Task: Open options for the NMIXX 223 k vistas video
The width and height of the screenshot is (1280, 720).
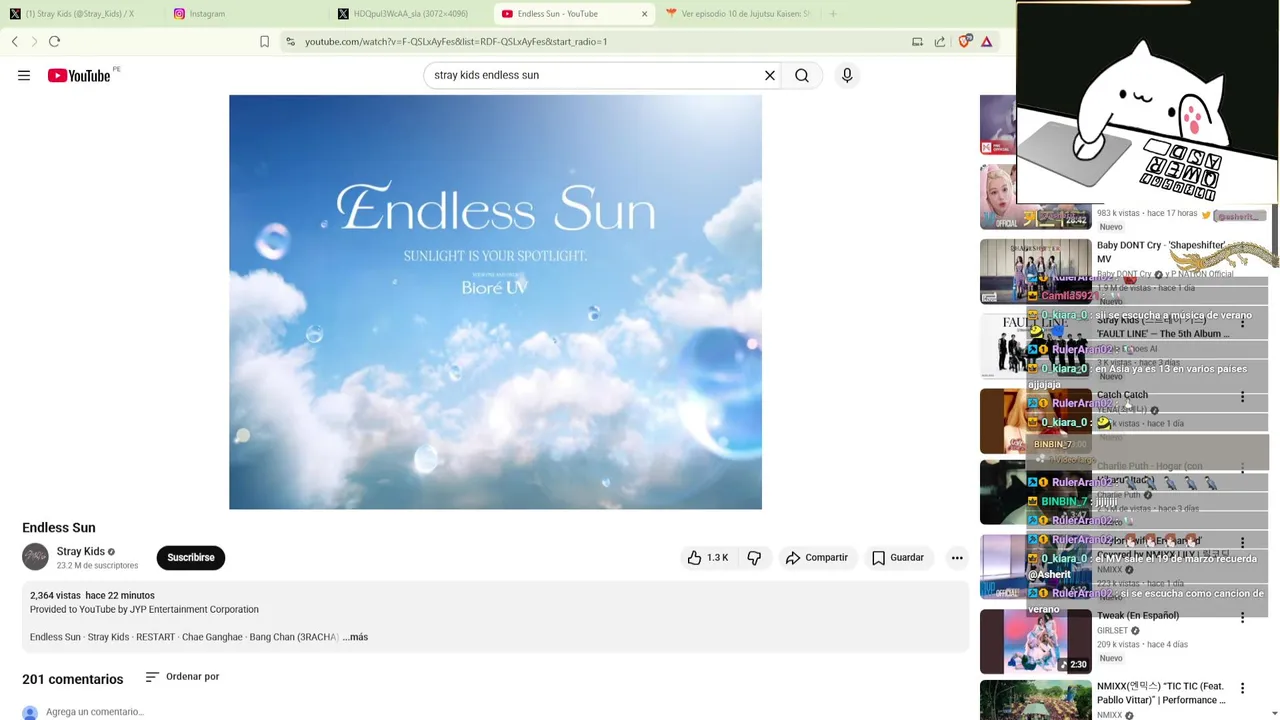Action: (1243, 543)
